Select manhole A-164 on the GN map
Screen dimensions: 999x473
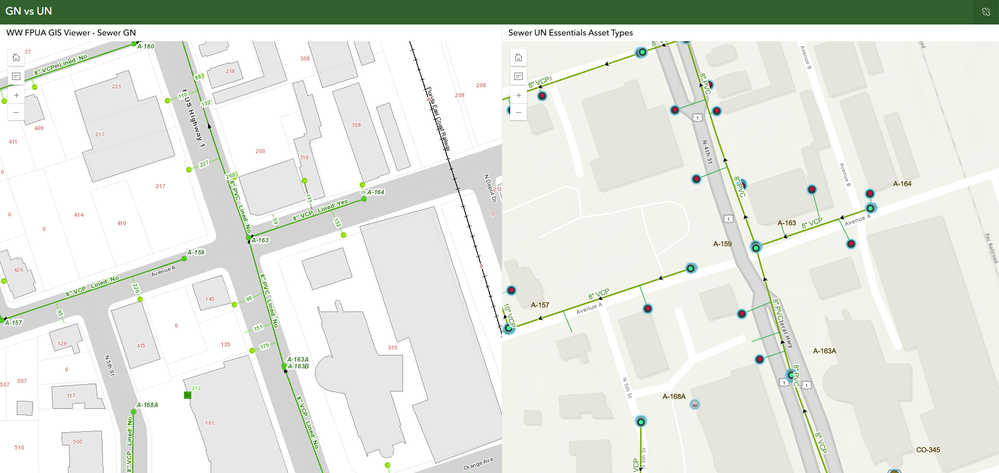click(x=364, y=199)
